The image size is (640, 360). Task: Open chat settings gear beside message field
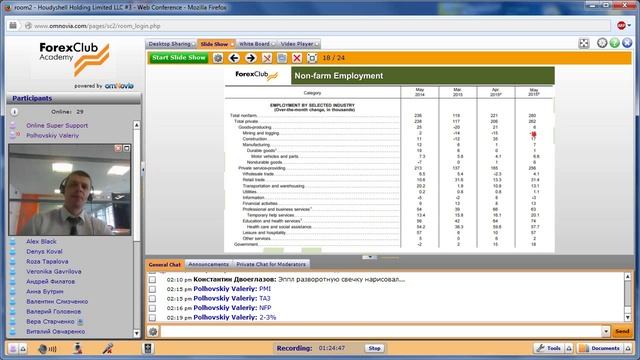(153, 331)
